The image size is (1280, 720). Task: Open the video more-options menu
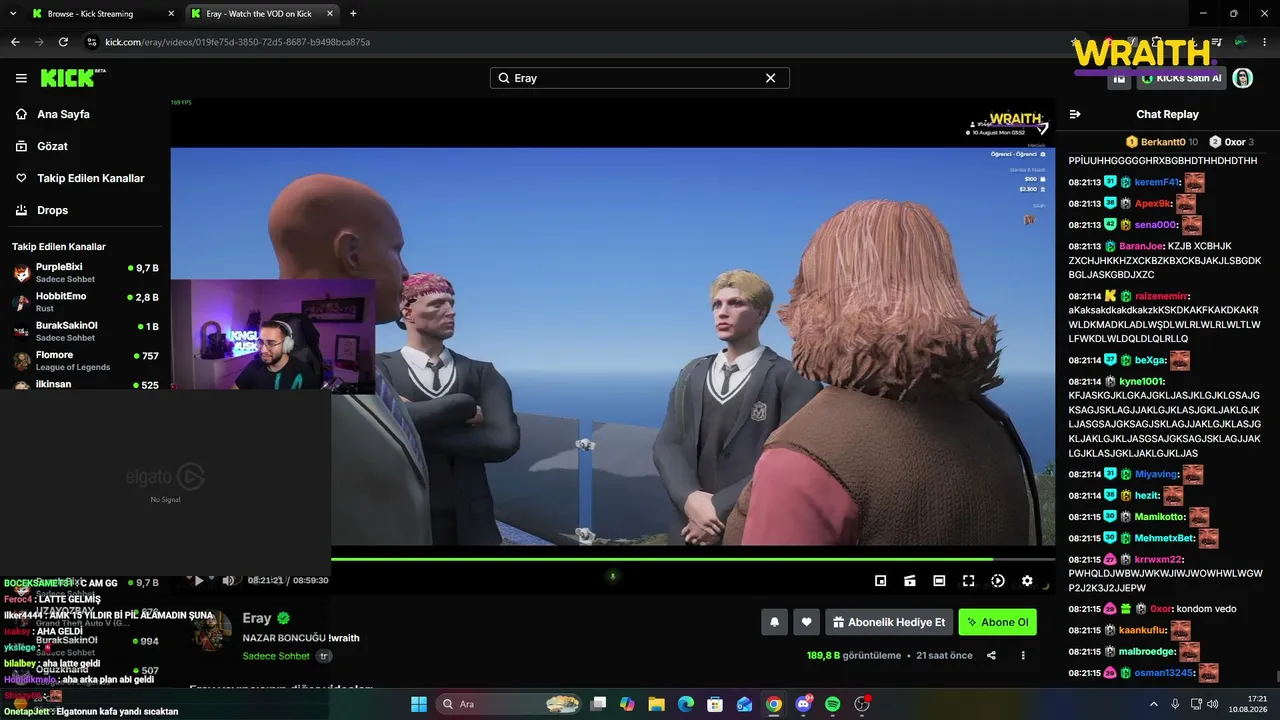point(1023,656)
